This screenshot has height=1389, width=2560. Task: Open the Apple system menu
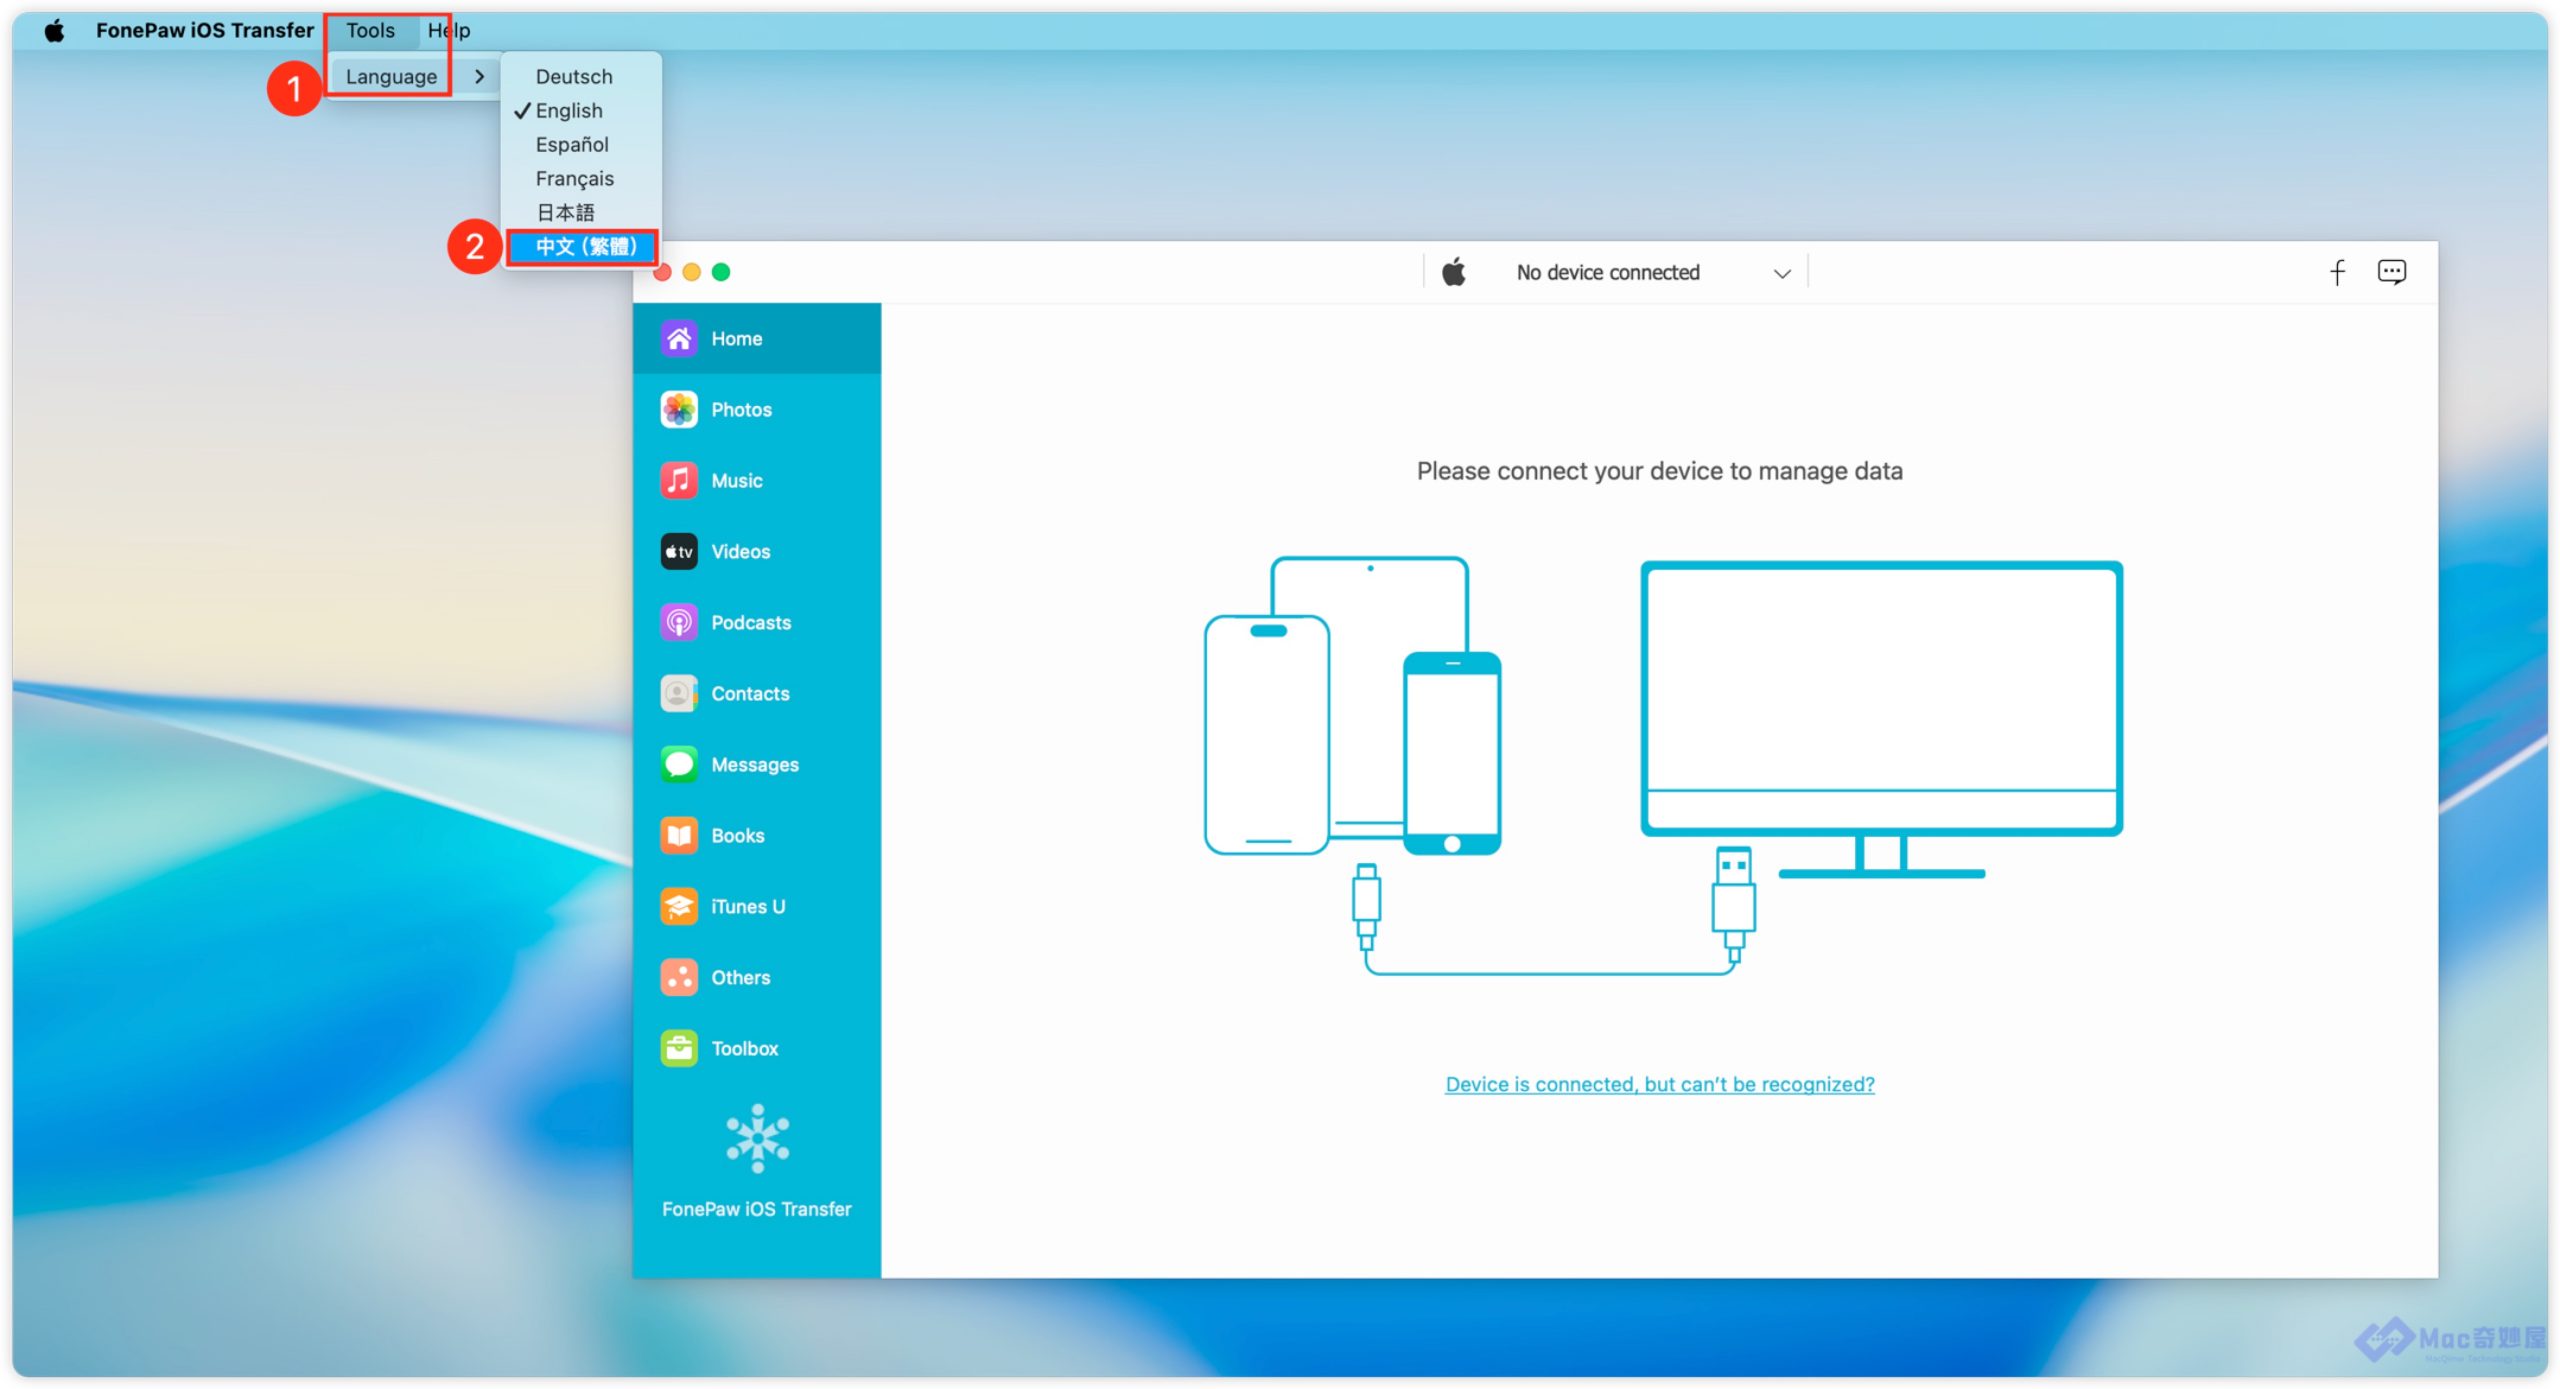[x=55, y=31]
